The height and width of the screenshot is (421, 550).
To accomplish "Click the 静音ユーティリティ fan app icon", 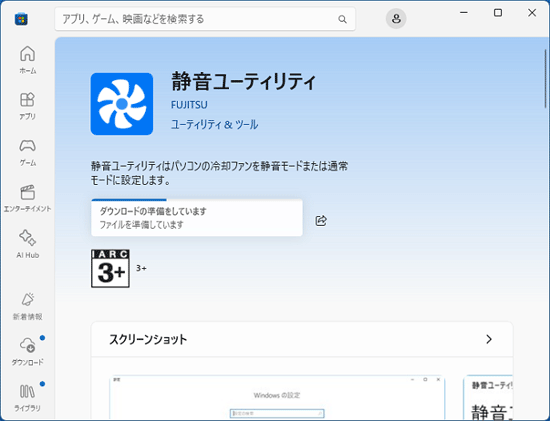I will pyautogui.click(x=122, y=104).
